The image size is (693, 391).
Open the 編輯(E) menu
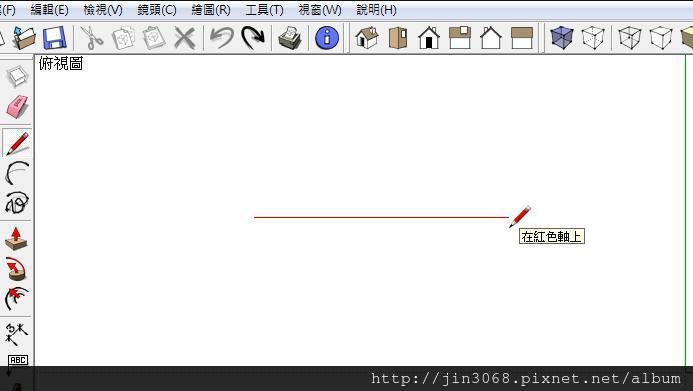[50, 10]
